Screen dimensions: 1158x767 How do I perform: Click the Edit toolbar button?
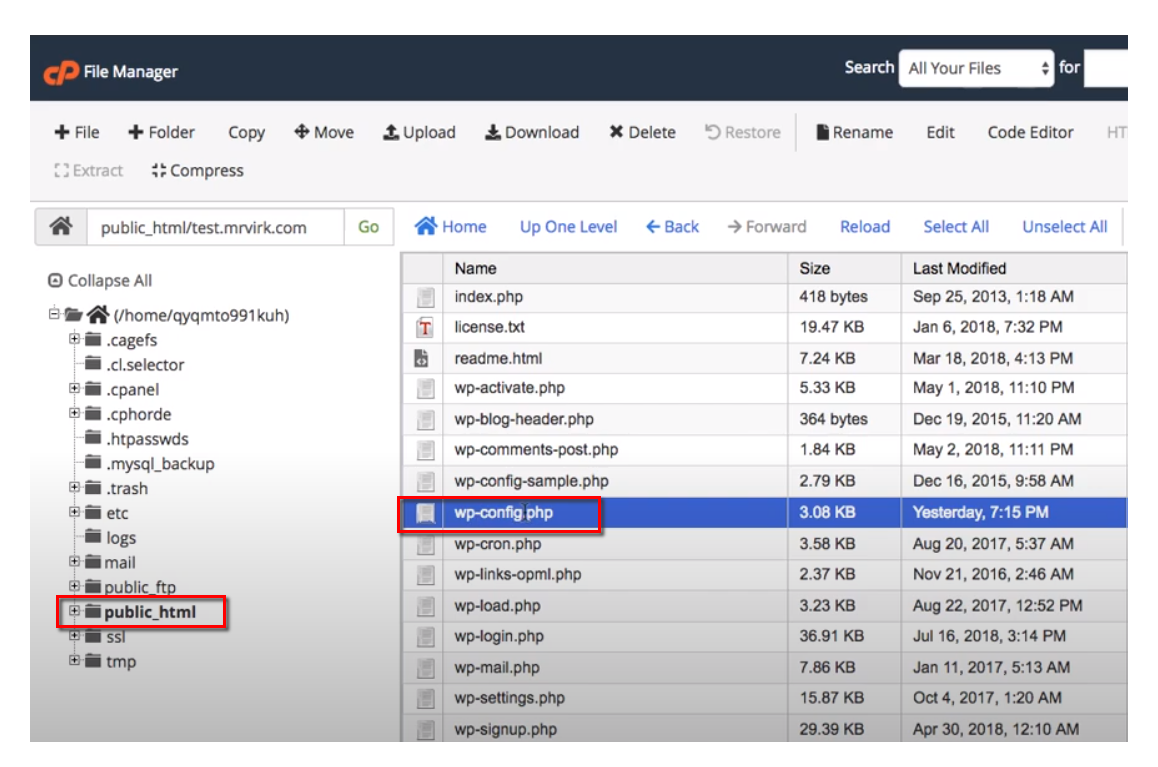click(940, 132)
